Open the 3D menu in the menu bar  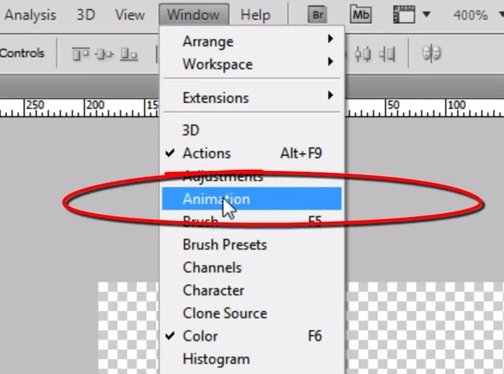(86, 15)
